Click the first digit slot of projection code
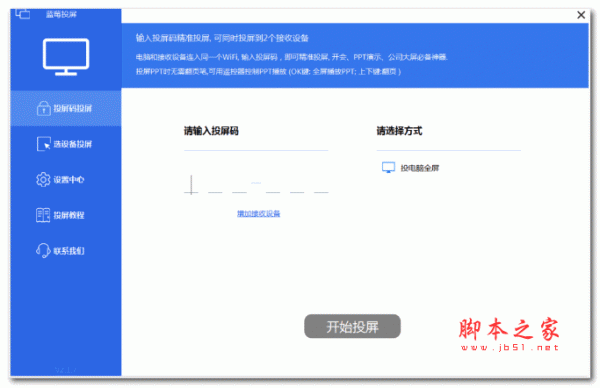 tap(191, 185)
